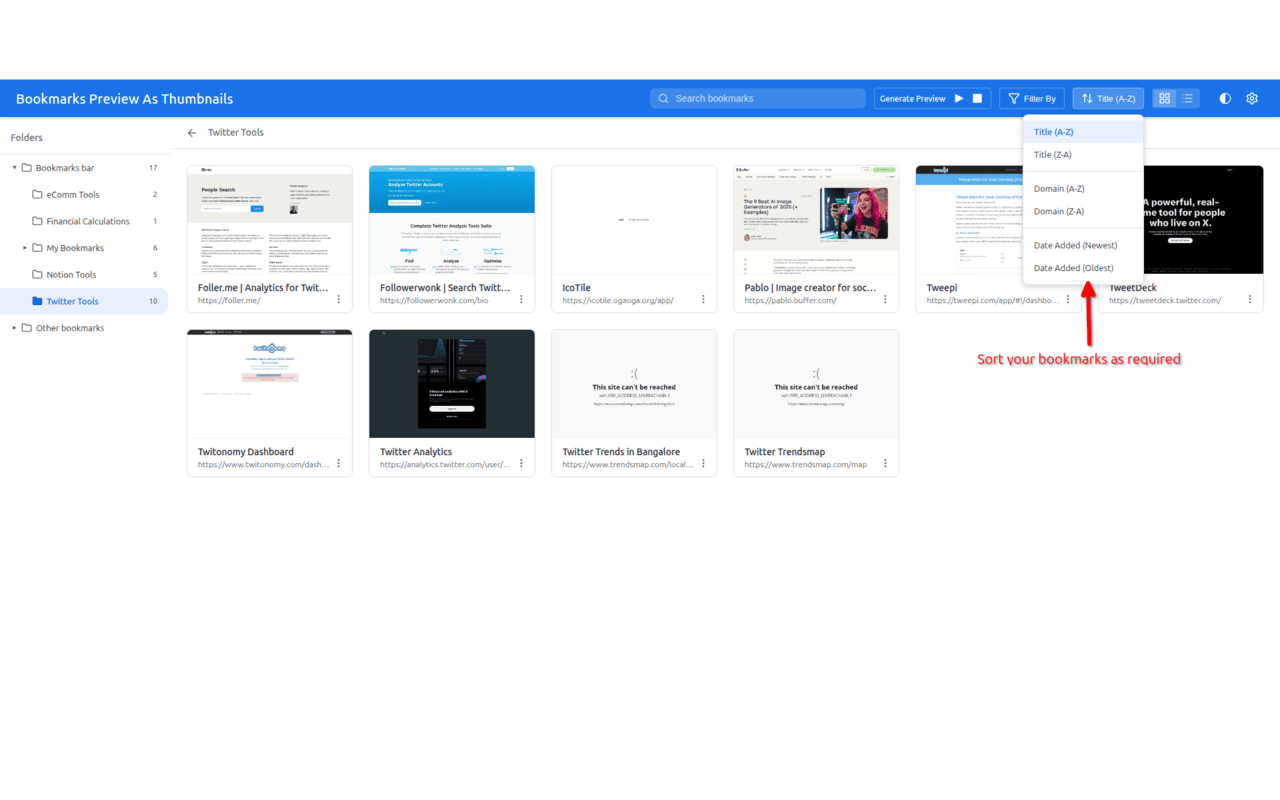Open settings gear icon
The height and width of the screenshot is (800, 1280).
(x=1252, y=98)
